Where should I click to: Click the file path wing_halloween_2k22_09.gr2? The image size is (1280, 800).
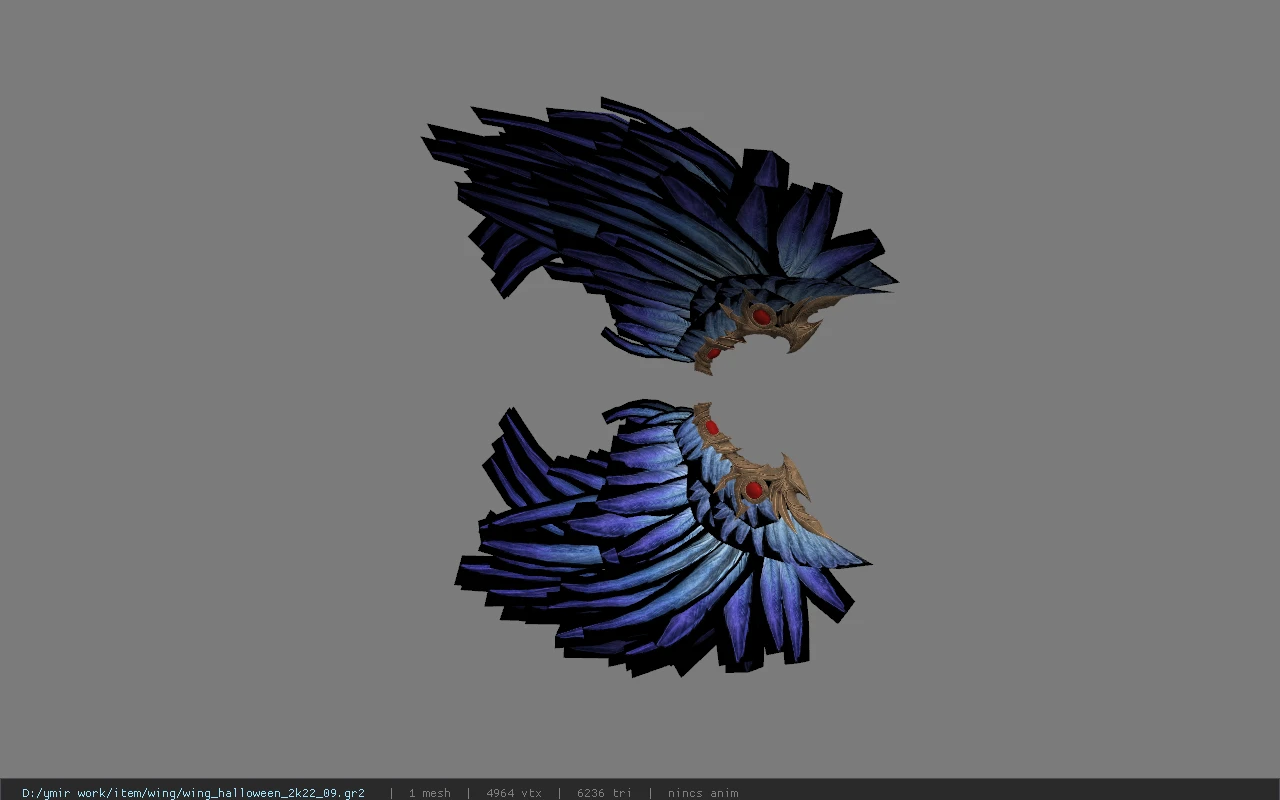[193, 793]
